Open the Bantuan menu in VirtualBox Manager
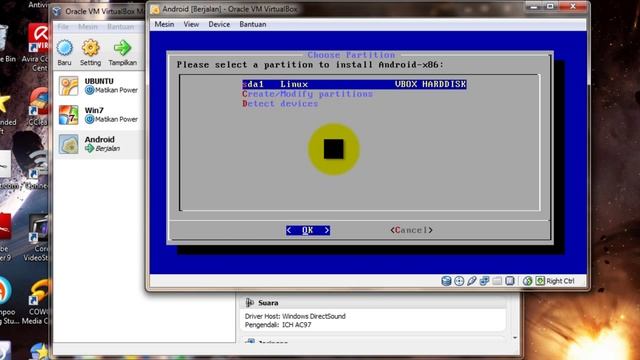This screenshot has width=640, height=360. [x=120, y=27]
